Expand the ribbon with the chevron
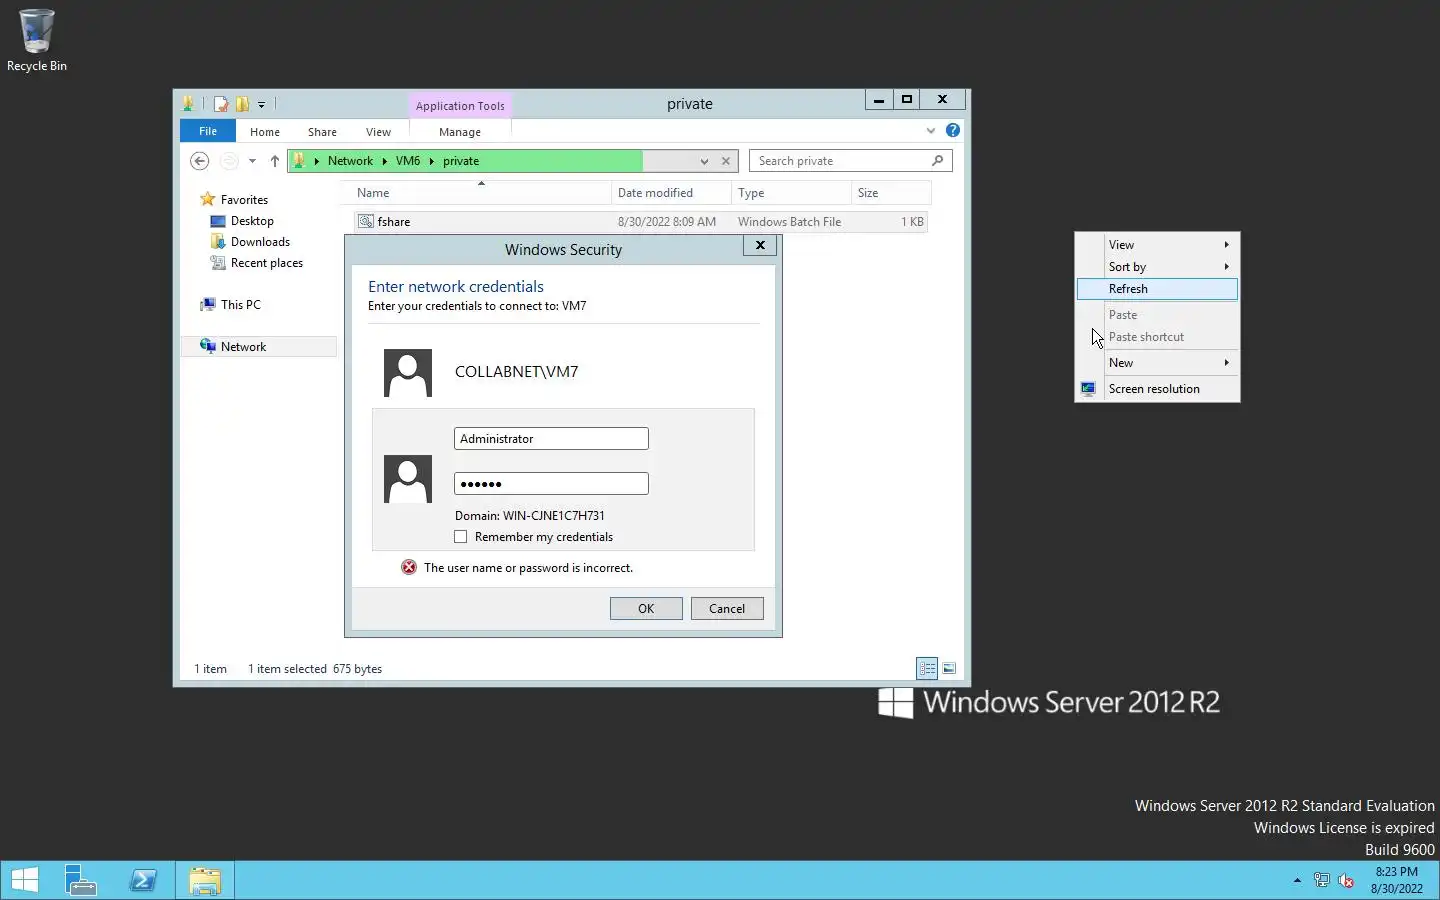 pos(931,131)
